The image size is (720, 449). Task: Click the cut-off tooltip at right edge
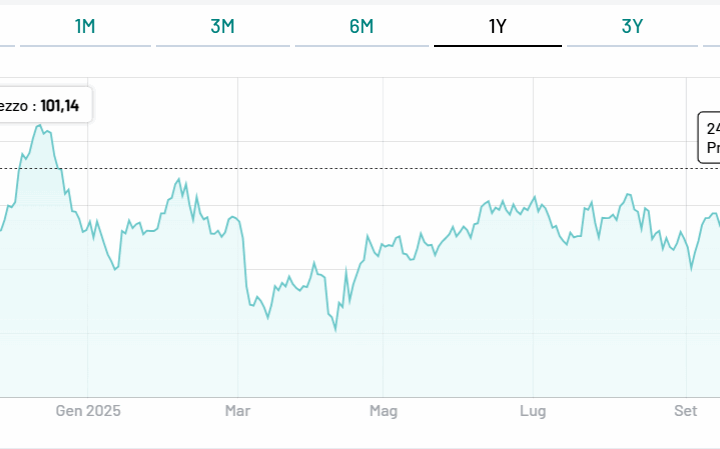click(x=710, y=138)
